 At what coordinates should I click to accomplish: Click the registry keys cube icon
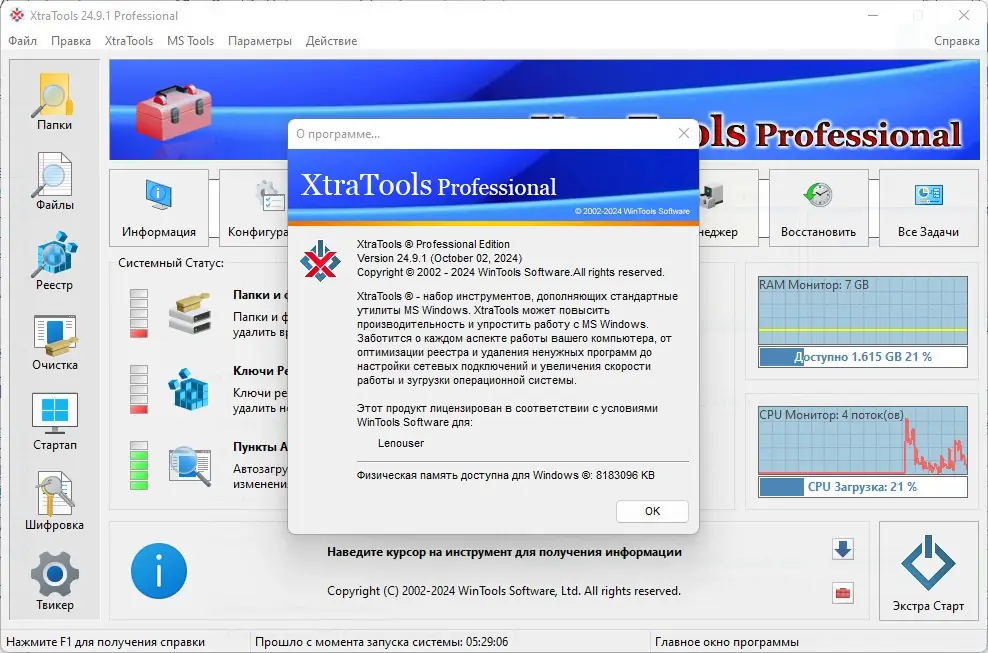tap(189, 389)
